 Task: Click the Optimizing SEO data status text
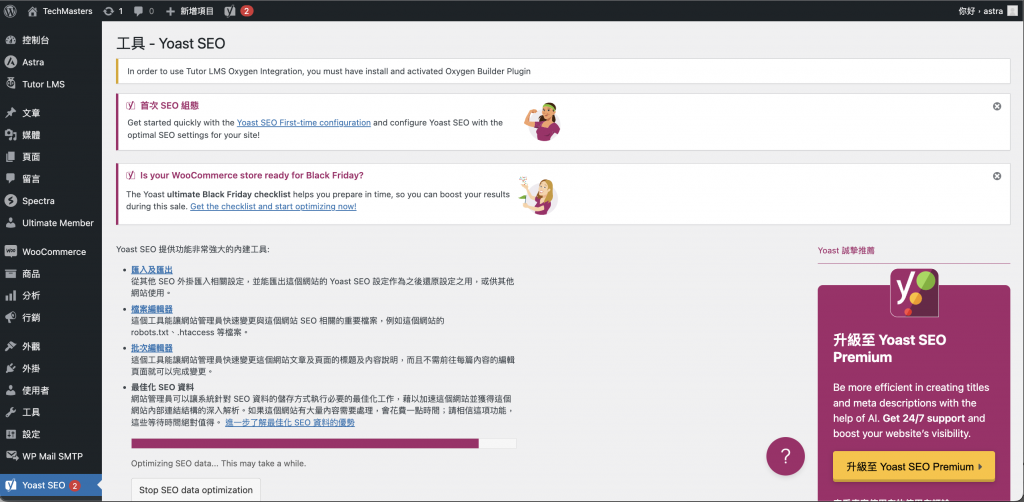218,463
